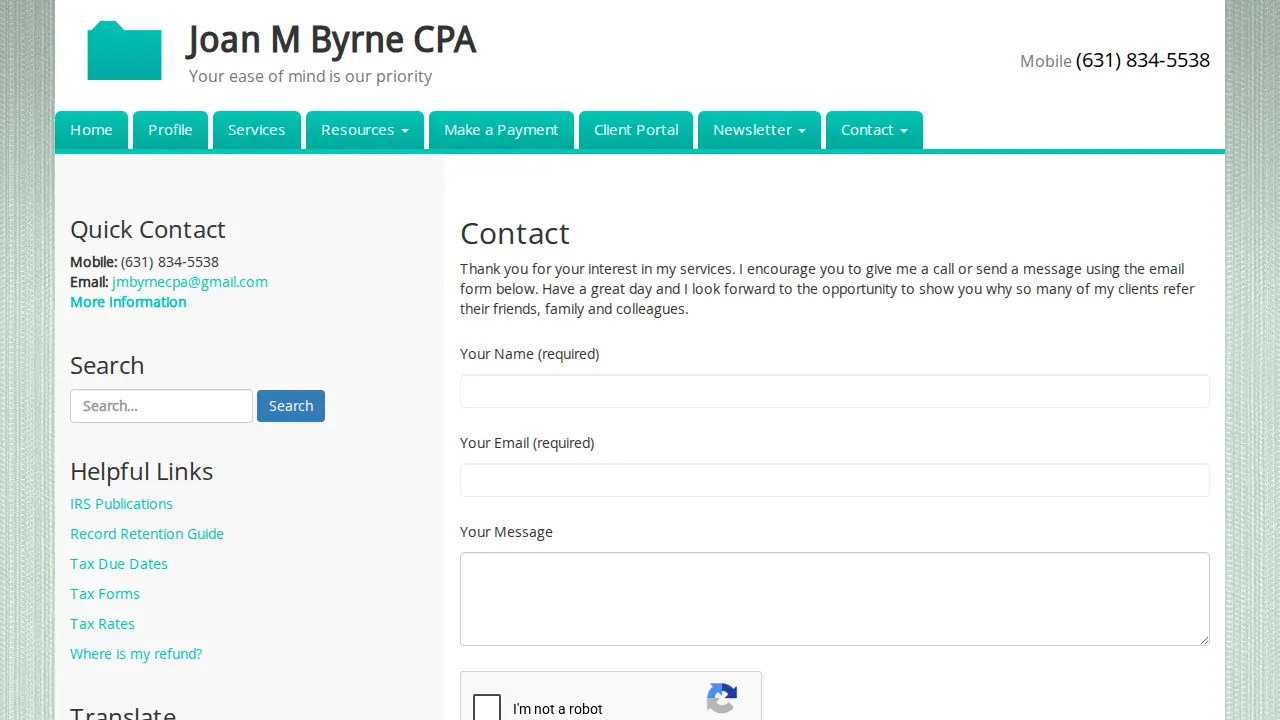The height and width of the screenshot is (720, 1280).
Task: Open the Profile page
Action: [170, 130]
